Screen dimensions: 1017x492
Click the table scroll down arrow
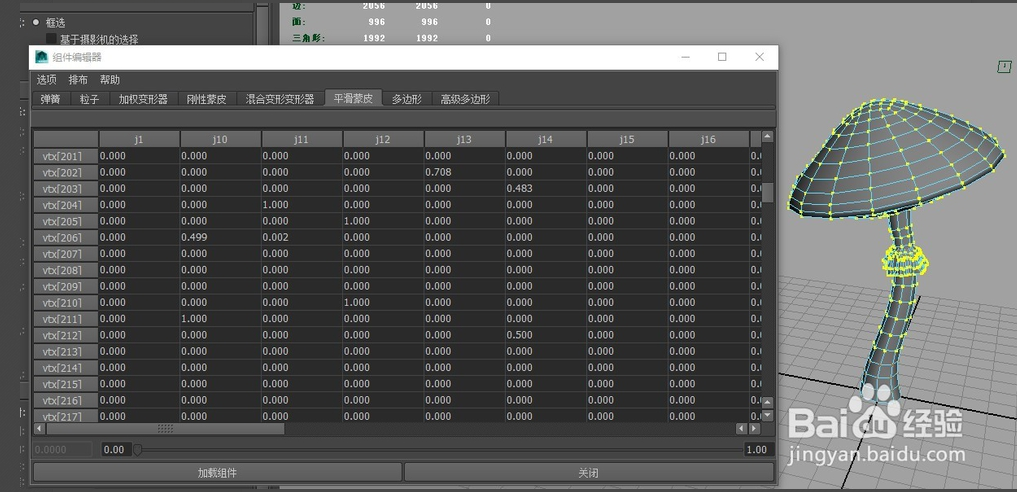(x=767, y=415)
